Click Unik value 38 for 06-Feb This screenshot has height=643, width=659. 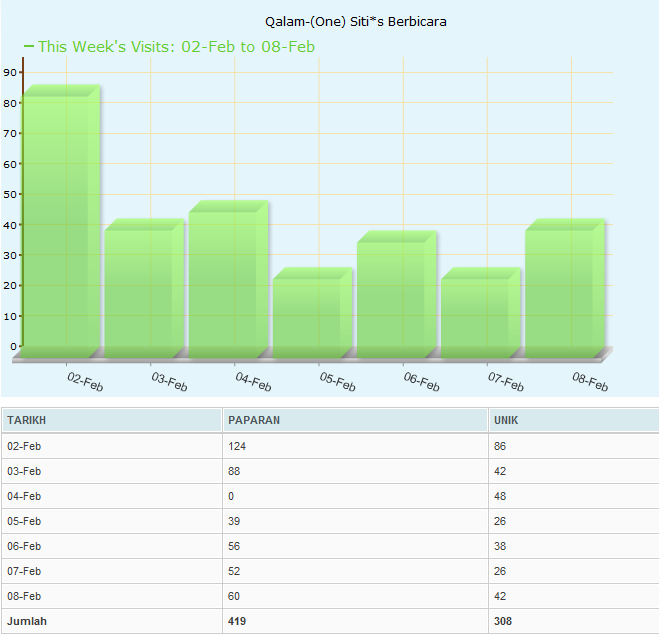(500, 546)
